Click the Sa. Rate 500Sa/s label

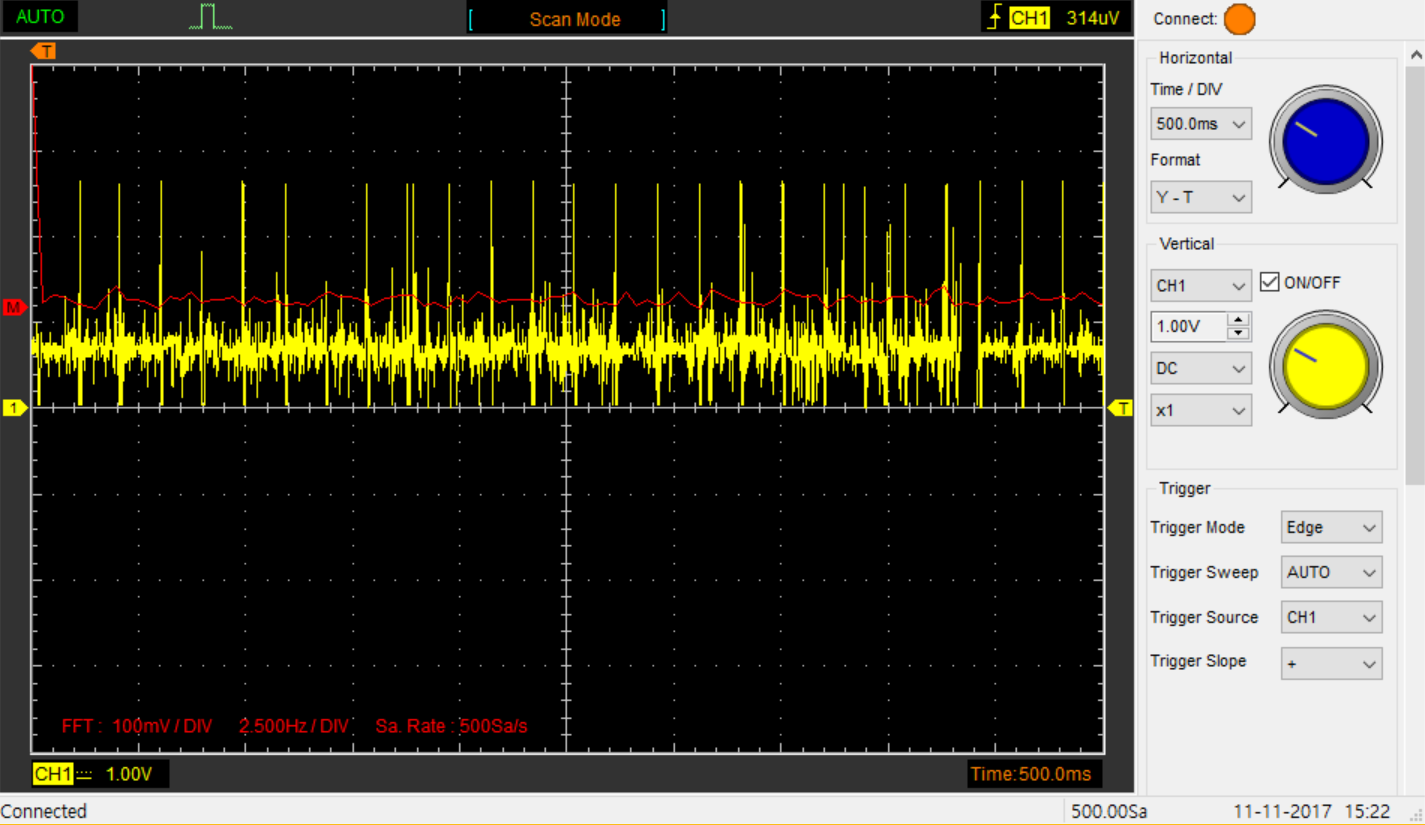click(x=451, y=726)
